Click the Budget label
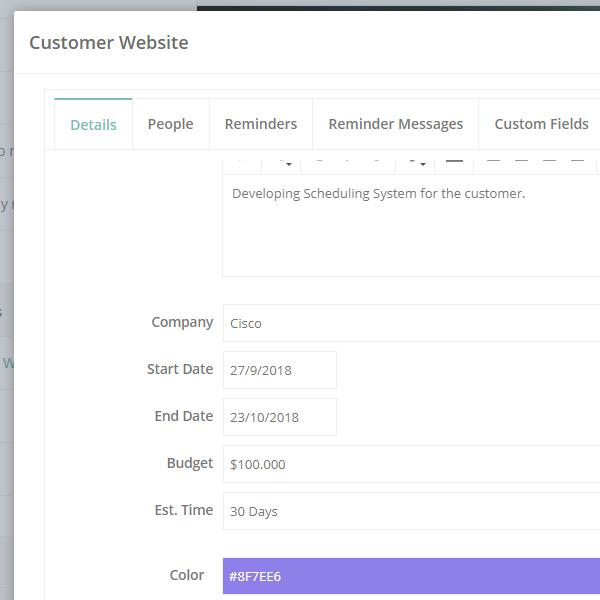Screen dimensions: 600x600 tap(190, 463)
